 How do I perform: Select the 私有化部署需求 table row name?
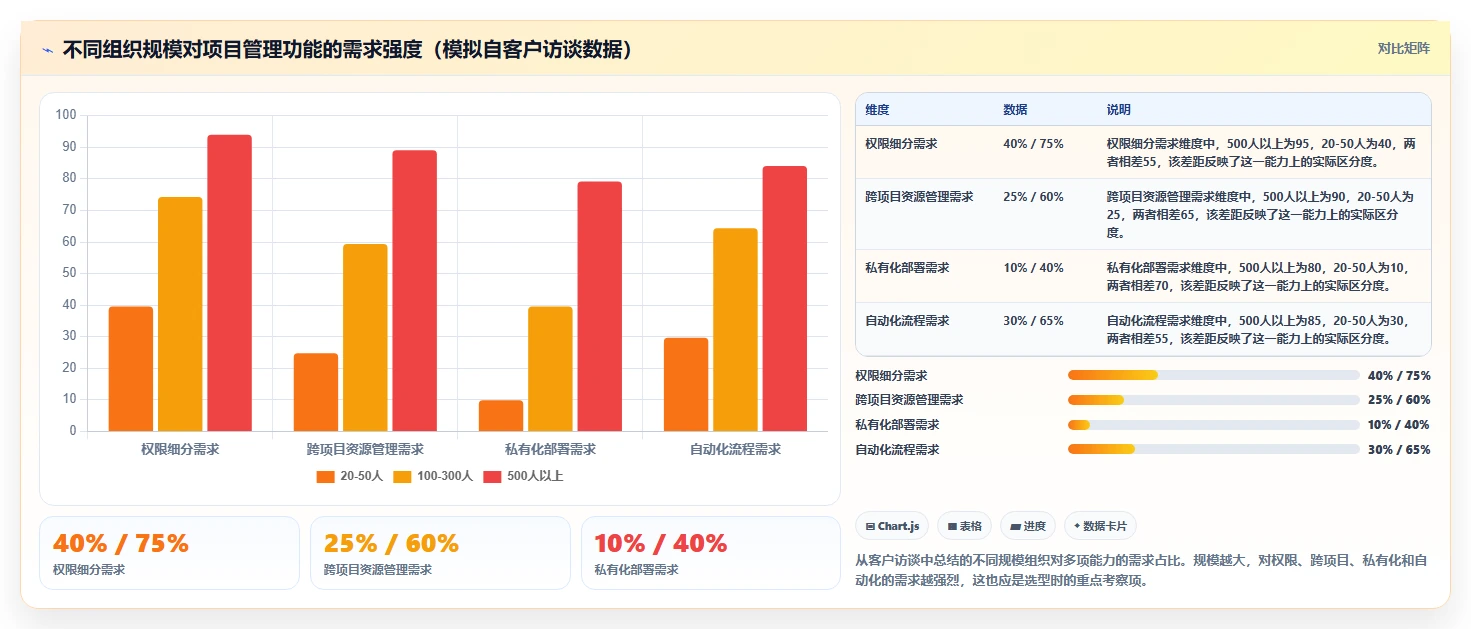tap(907, 268)
